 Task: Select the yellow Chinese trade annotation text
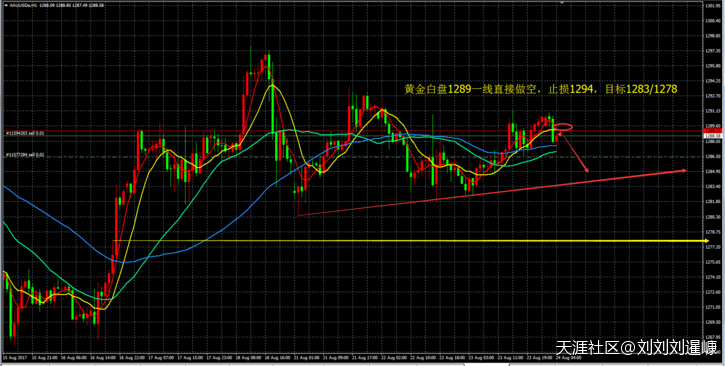coord(541,90)
